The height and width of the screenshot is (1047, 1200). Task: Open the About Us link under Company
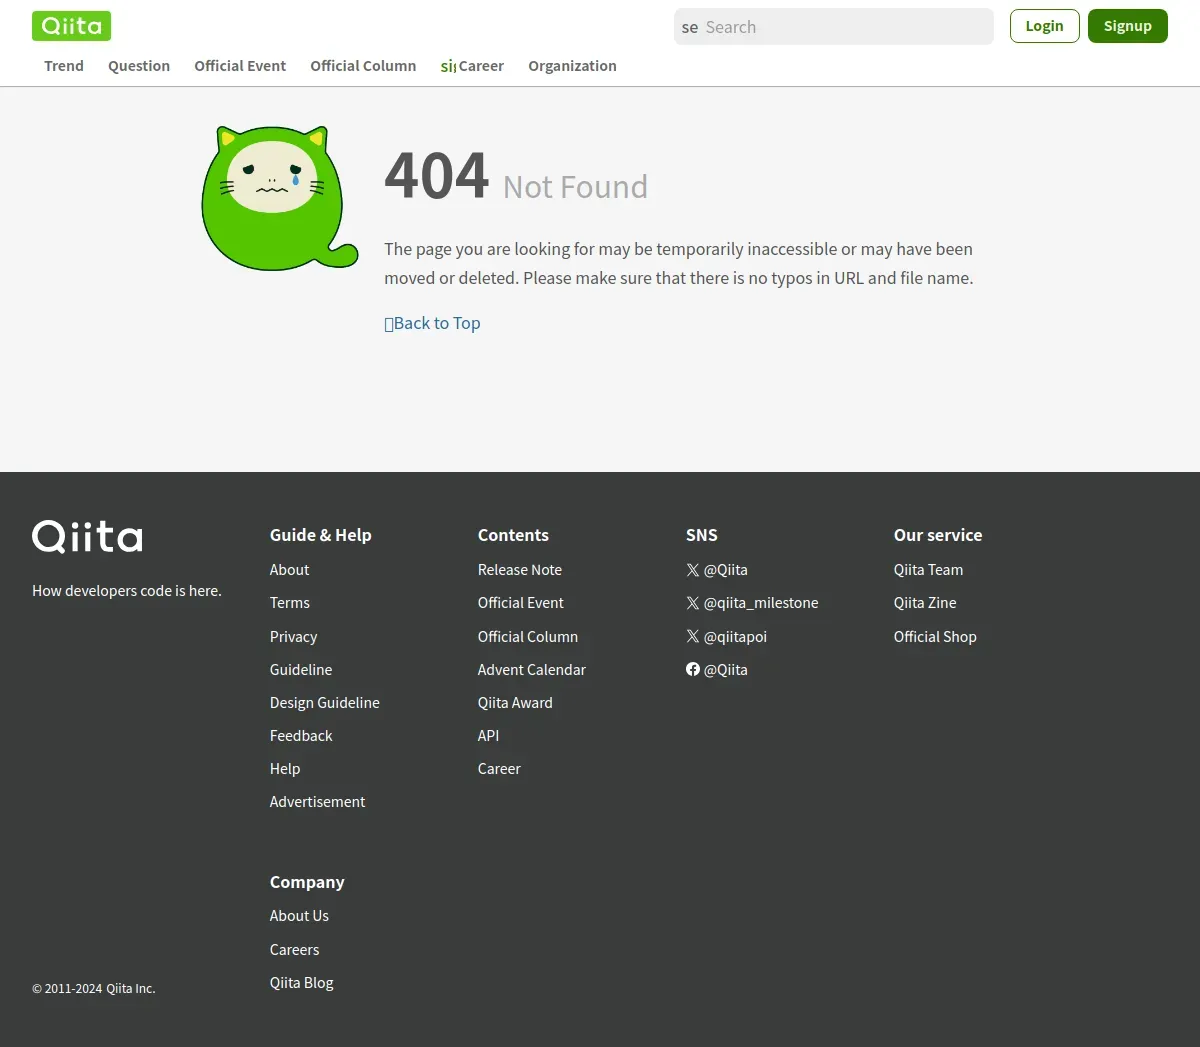coord(299,916)
